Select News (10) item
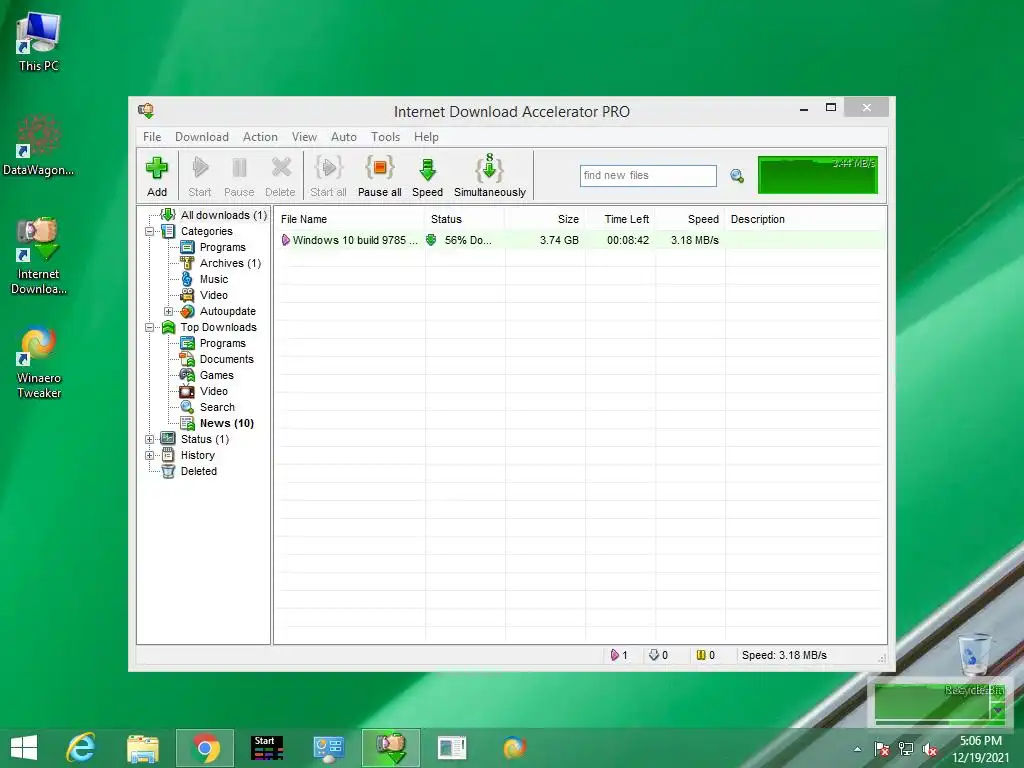Screen dimensions: 1024x768 tap(227, 423)
